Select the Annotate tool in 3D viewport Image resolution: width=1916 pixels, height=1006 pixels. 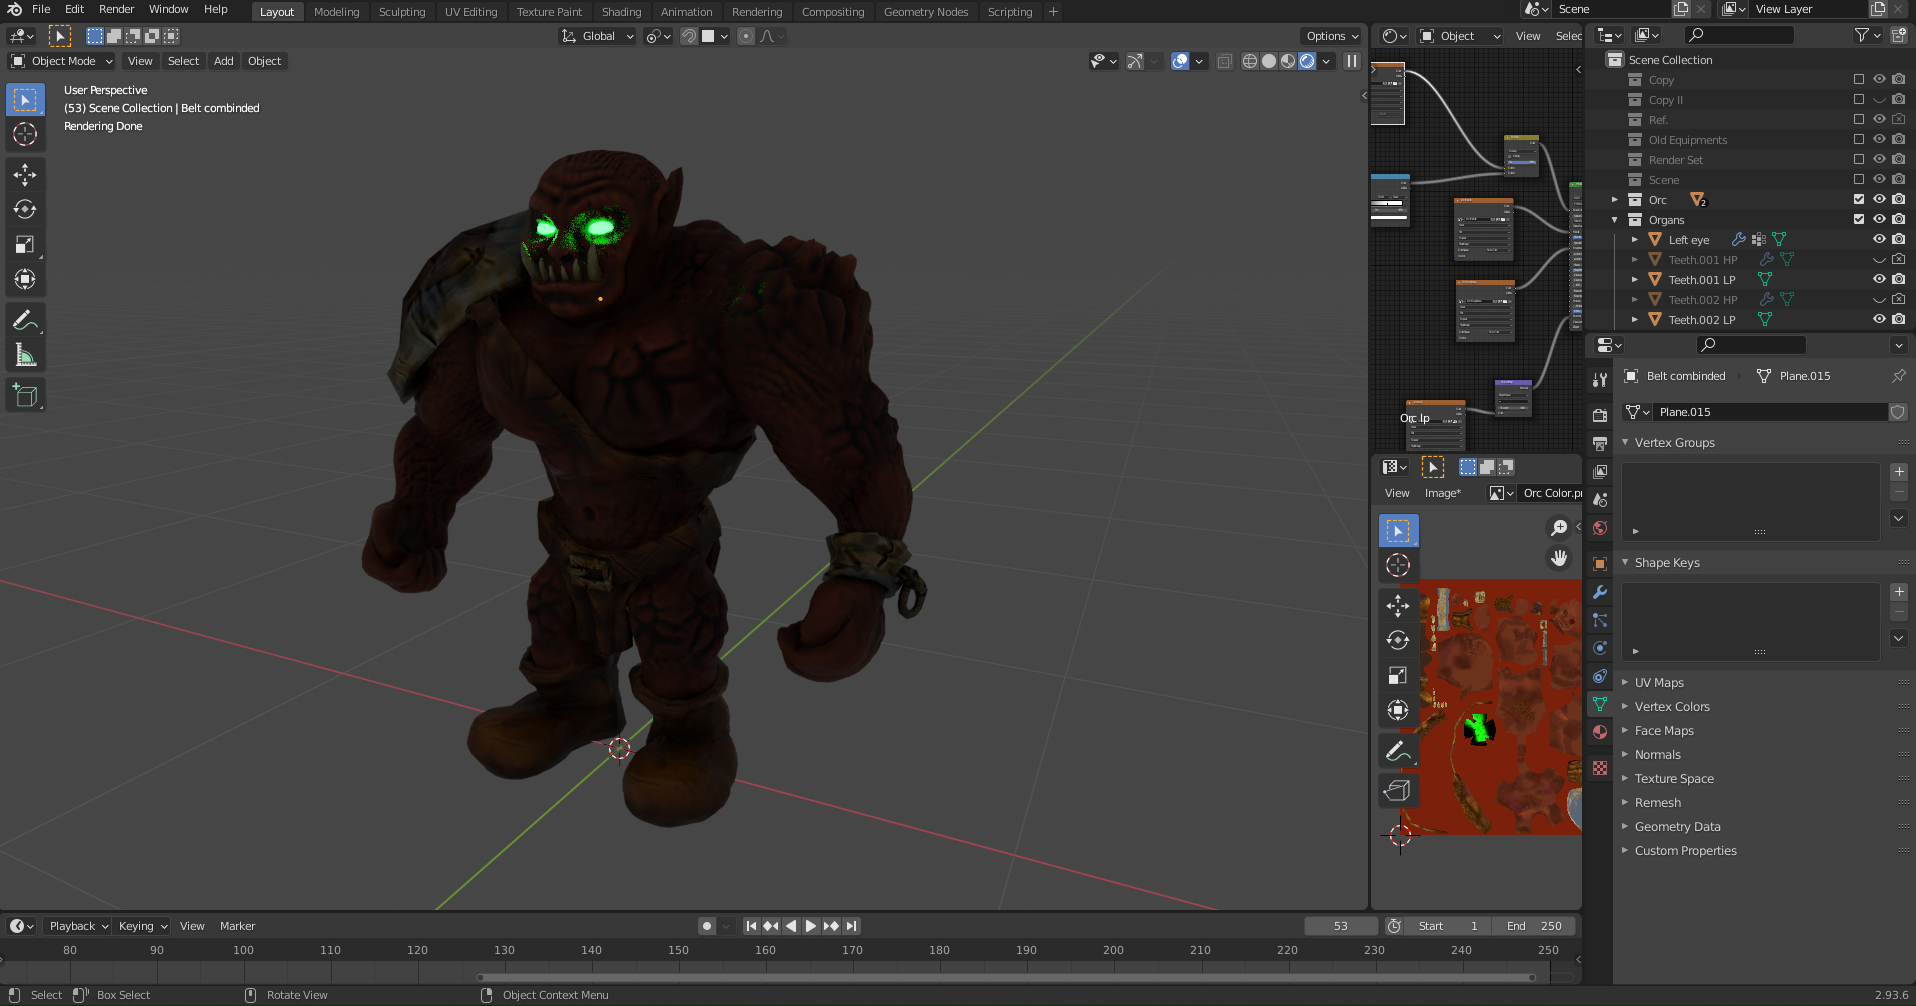(25, 321)
